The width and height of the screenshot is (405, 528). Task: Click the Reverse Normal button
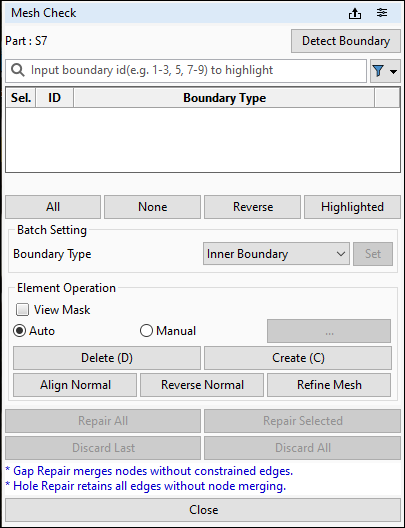(x=202, y=385)
